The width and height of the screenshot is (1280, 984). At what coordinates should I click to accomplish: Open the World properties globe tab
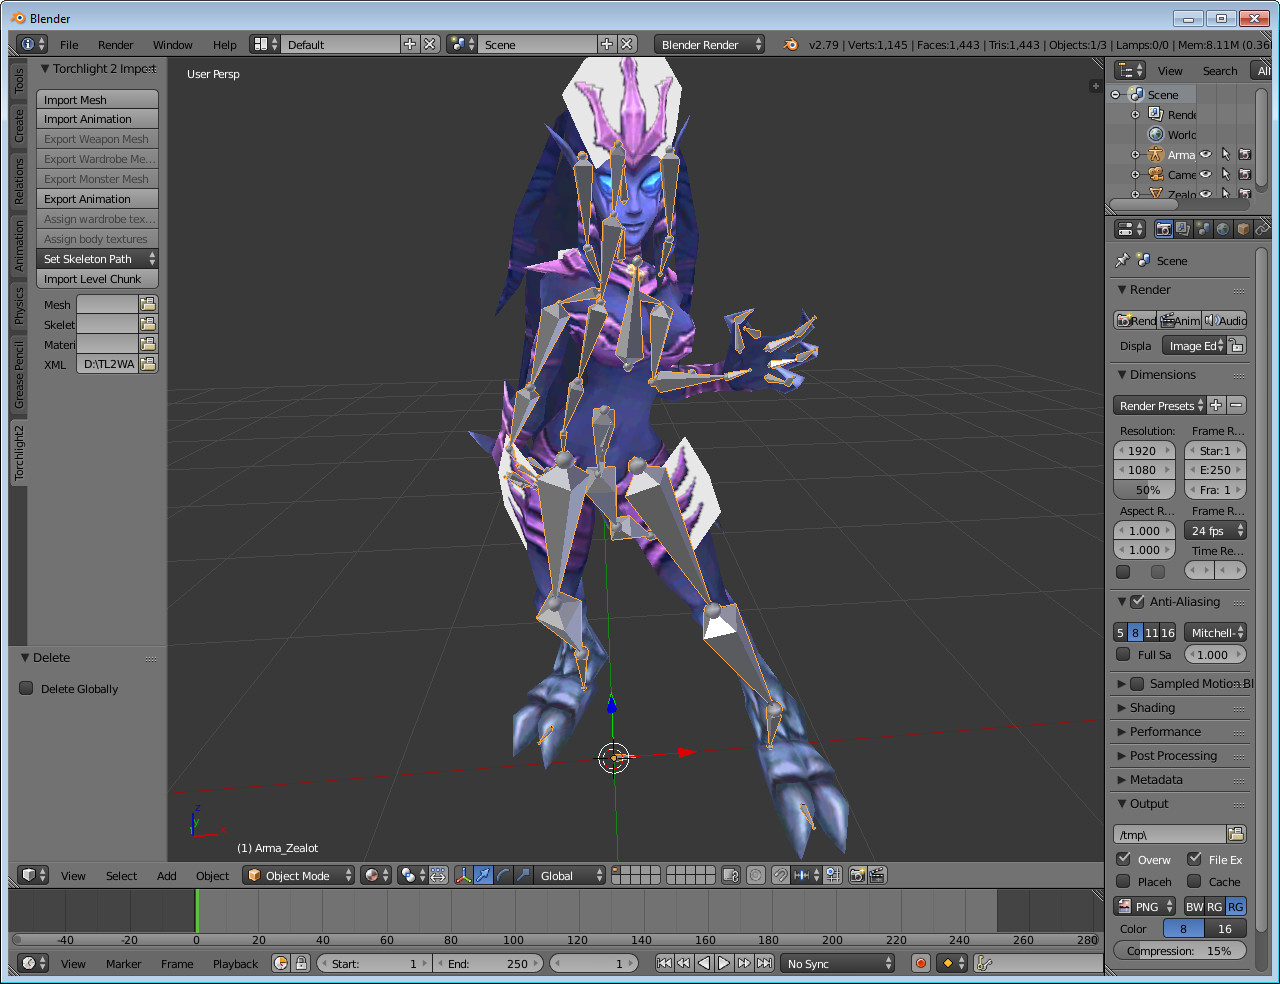1223,229
